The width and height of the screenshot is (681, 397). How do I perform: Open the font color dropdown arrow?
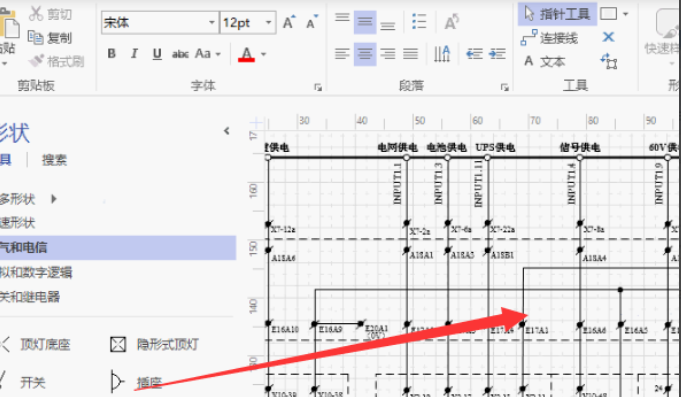point(263,54)
